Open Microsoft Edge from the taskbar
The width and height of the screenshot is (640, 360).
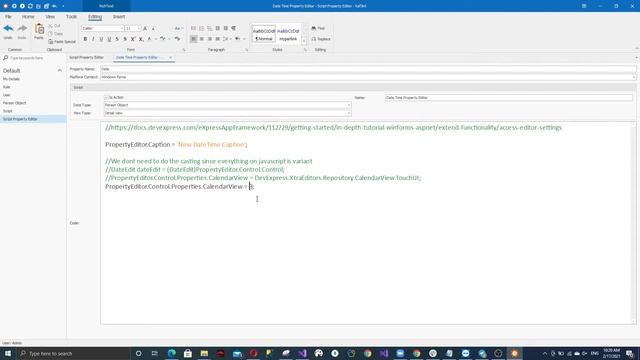pos(171,353)
